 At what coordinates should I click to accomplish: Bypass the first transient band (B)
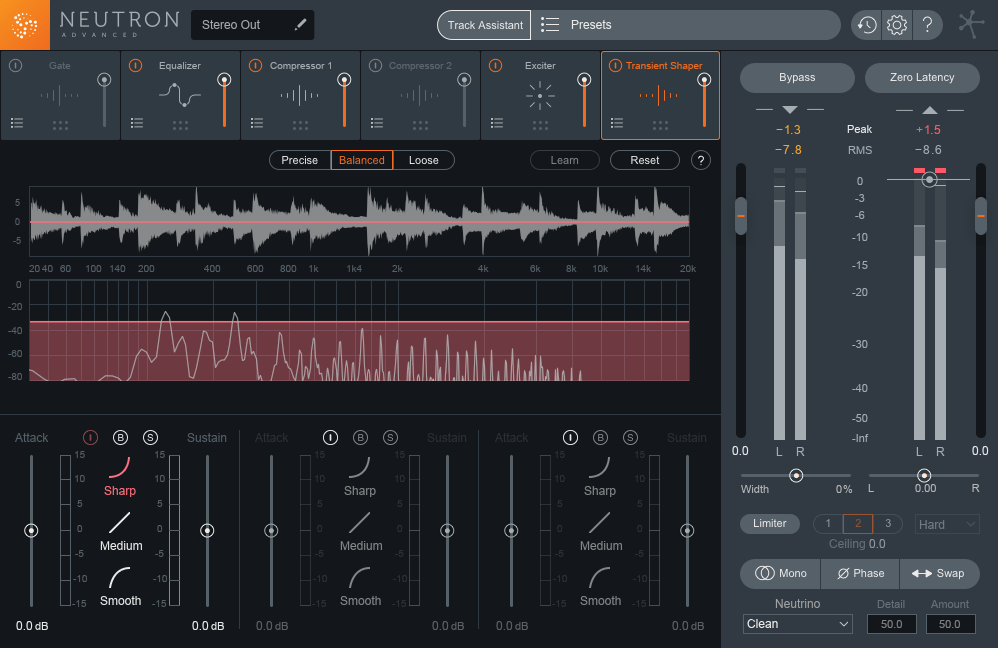coord(120,437)
